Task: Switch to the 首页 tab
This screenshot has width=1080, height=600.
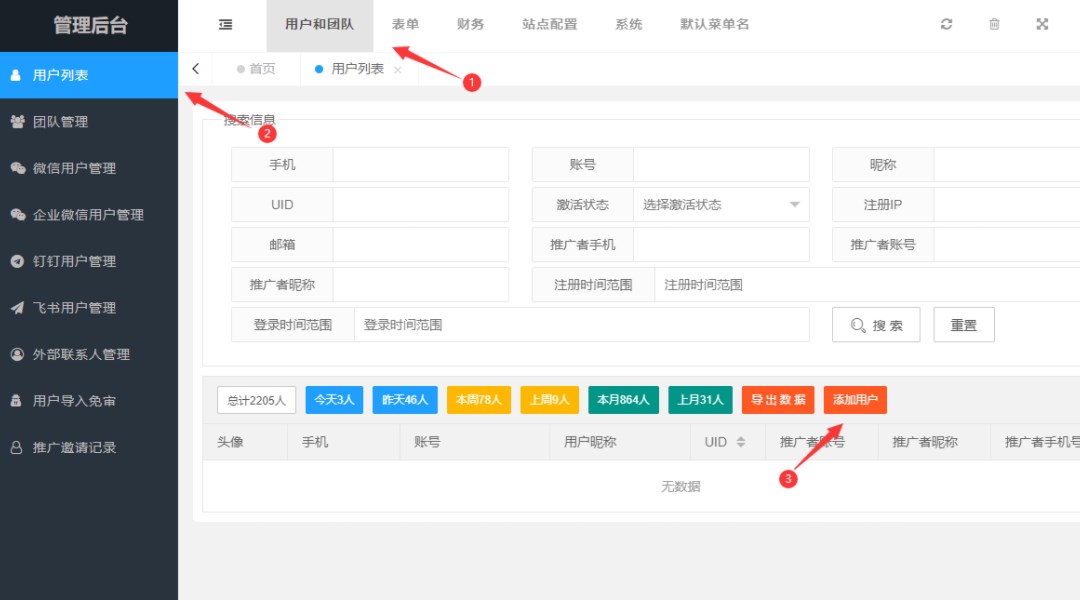Action: tap(256, 69)
